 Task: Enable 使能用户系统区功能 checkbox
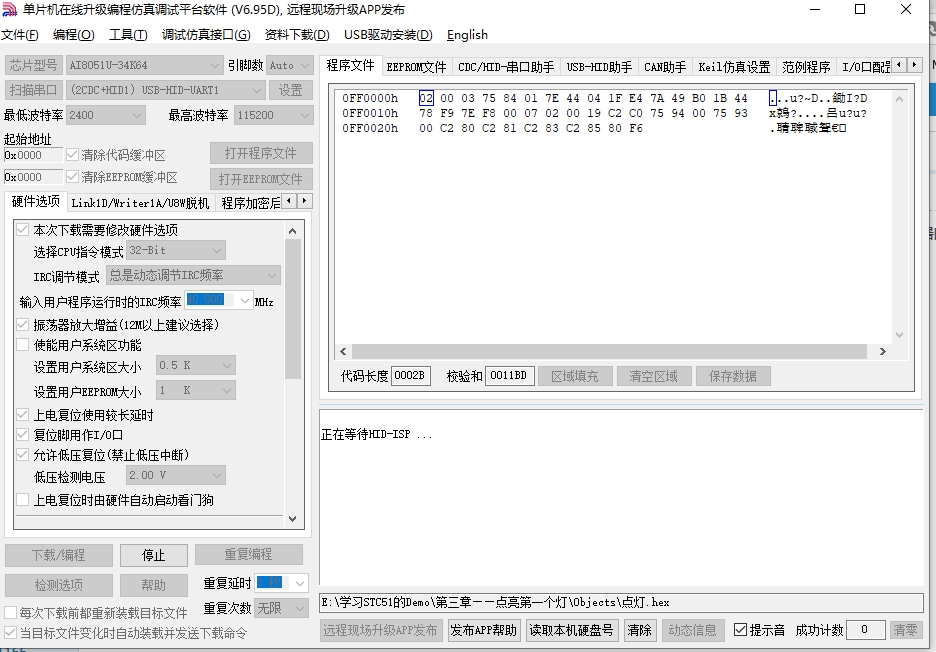pos(23,345)
